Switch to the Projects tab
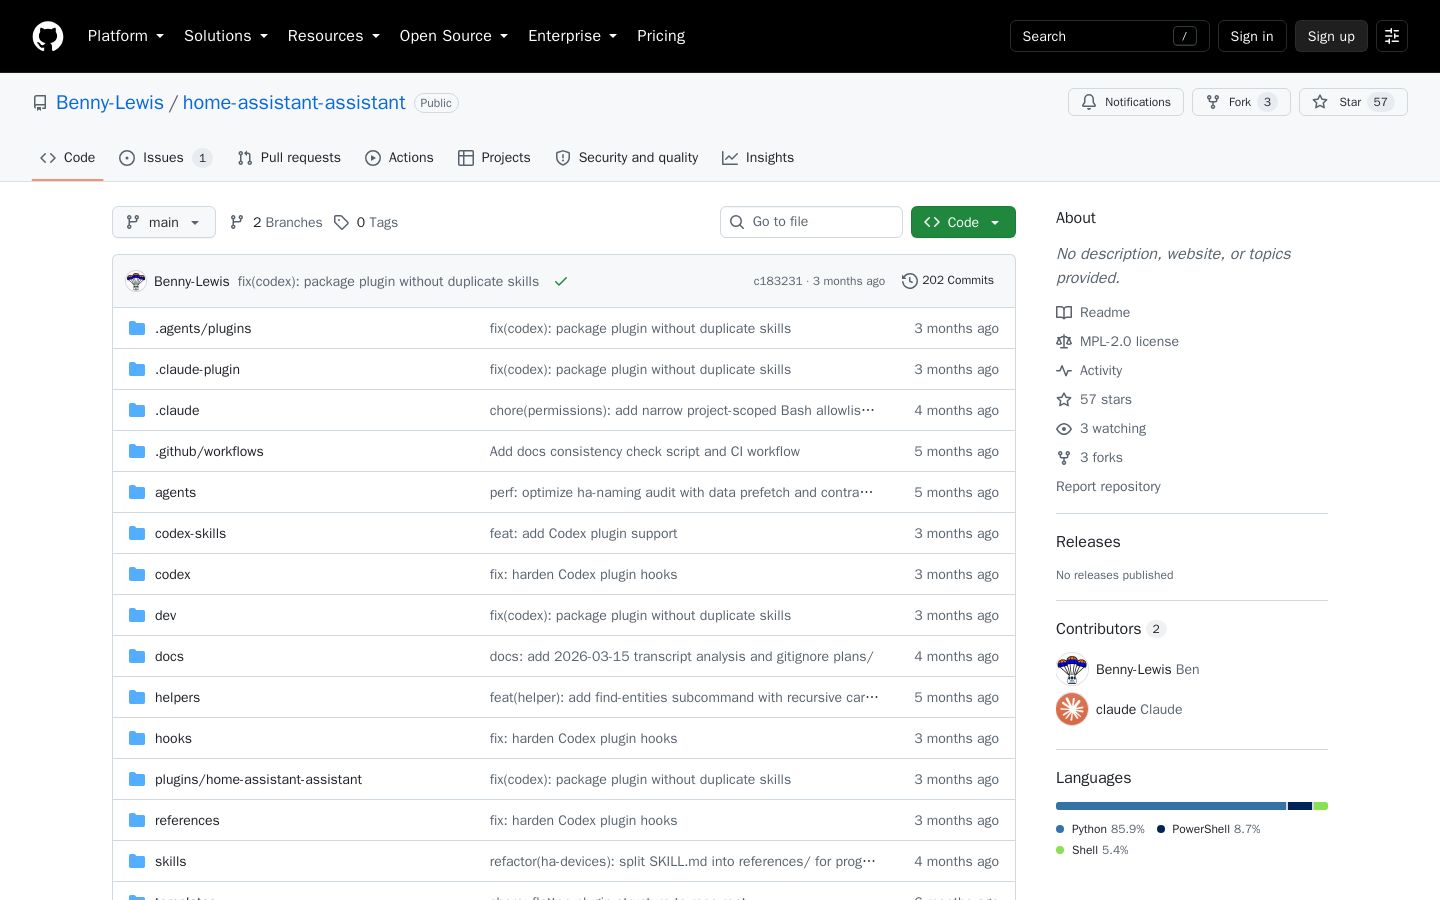Image resolution: width=1440 pixels, height=900 pixels. [494, 158]
